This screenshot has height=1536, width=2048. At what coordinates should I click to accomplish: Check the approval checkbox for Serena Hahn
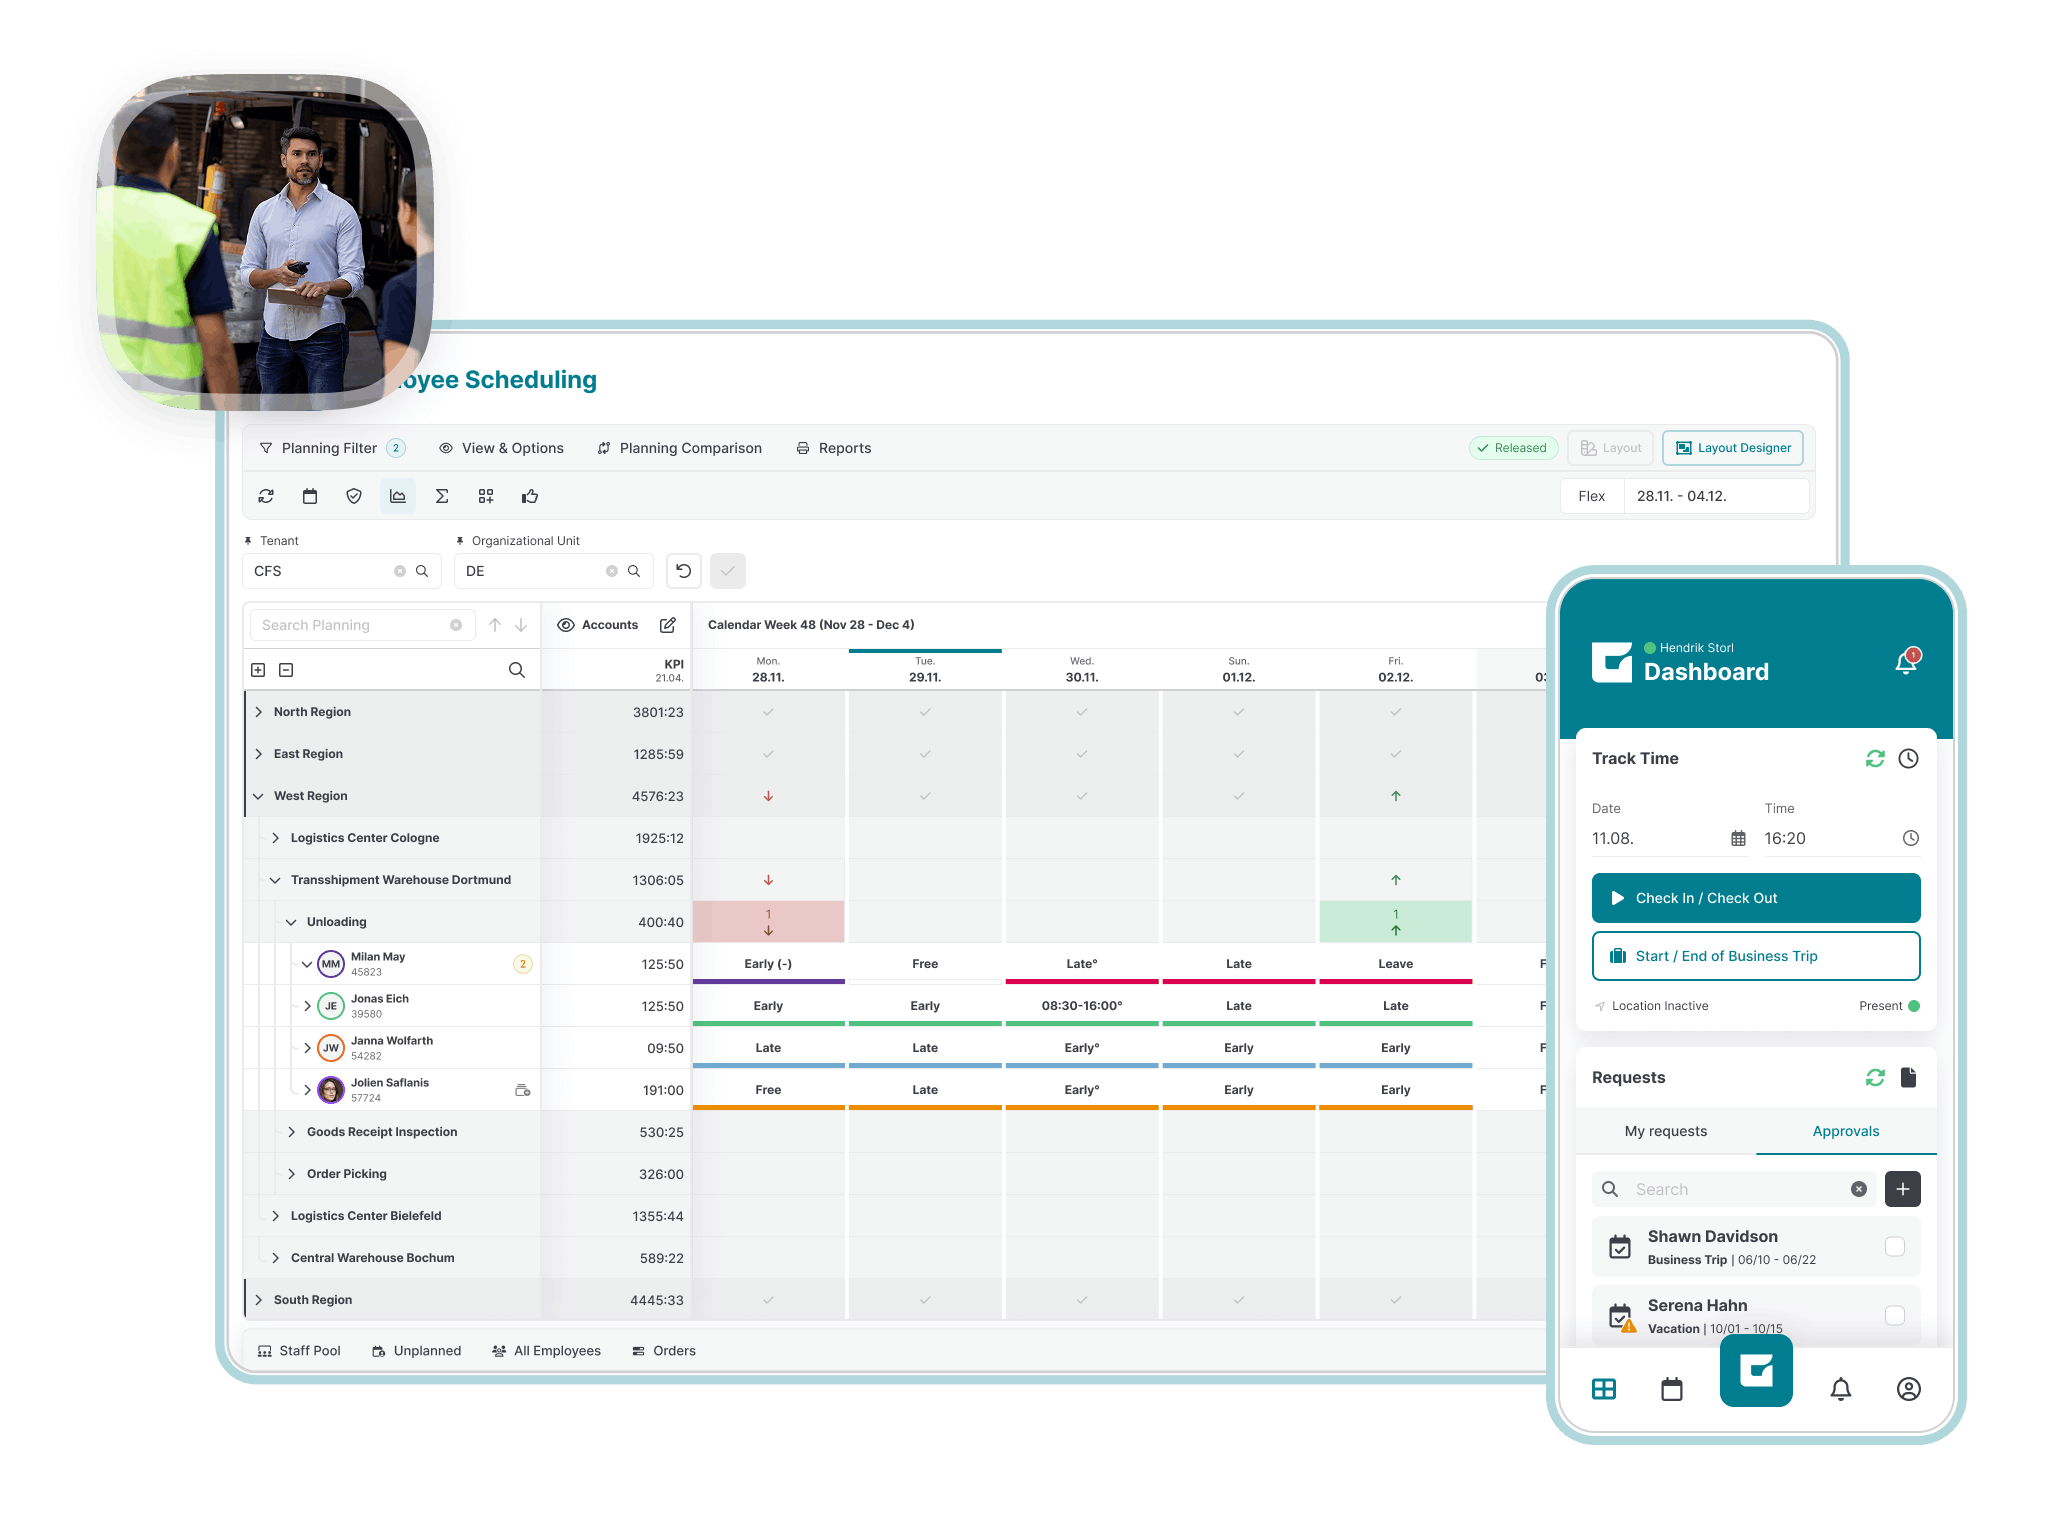tap(1895, 1316)
